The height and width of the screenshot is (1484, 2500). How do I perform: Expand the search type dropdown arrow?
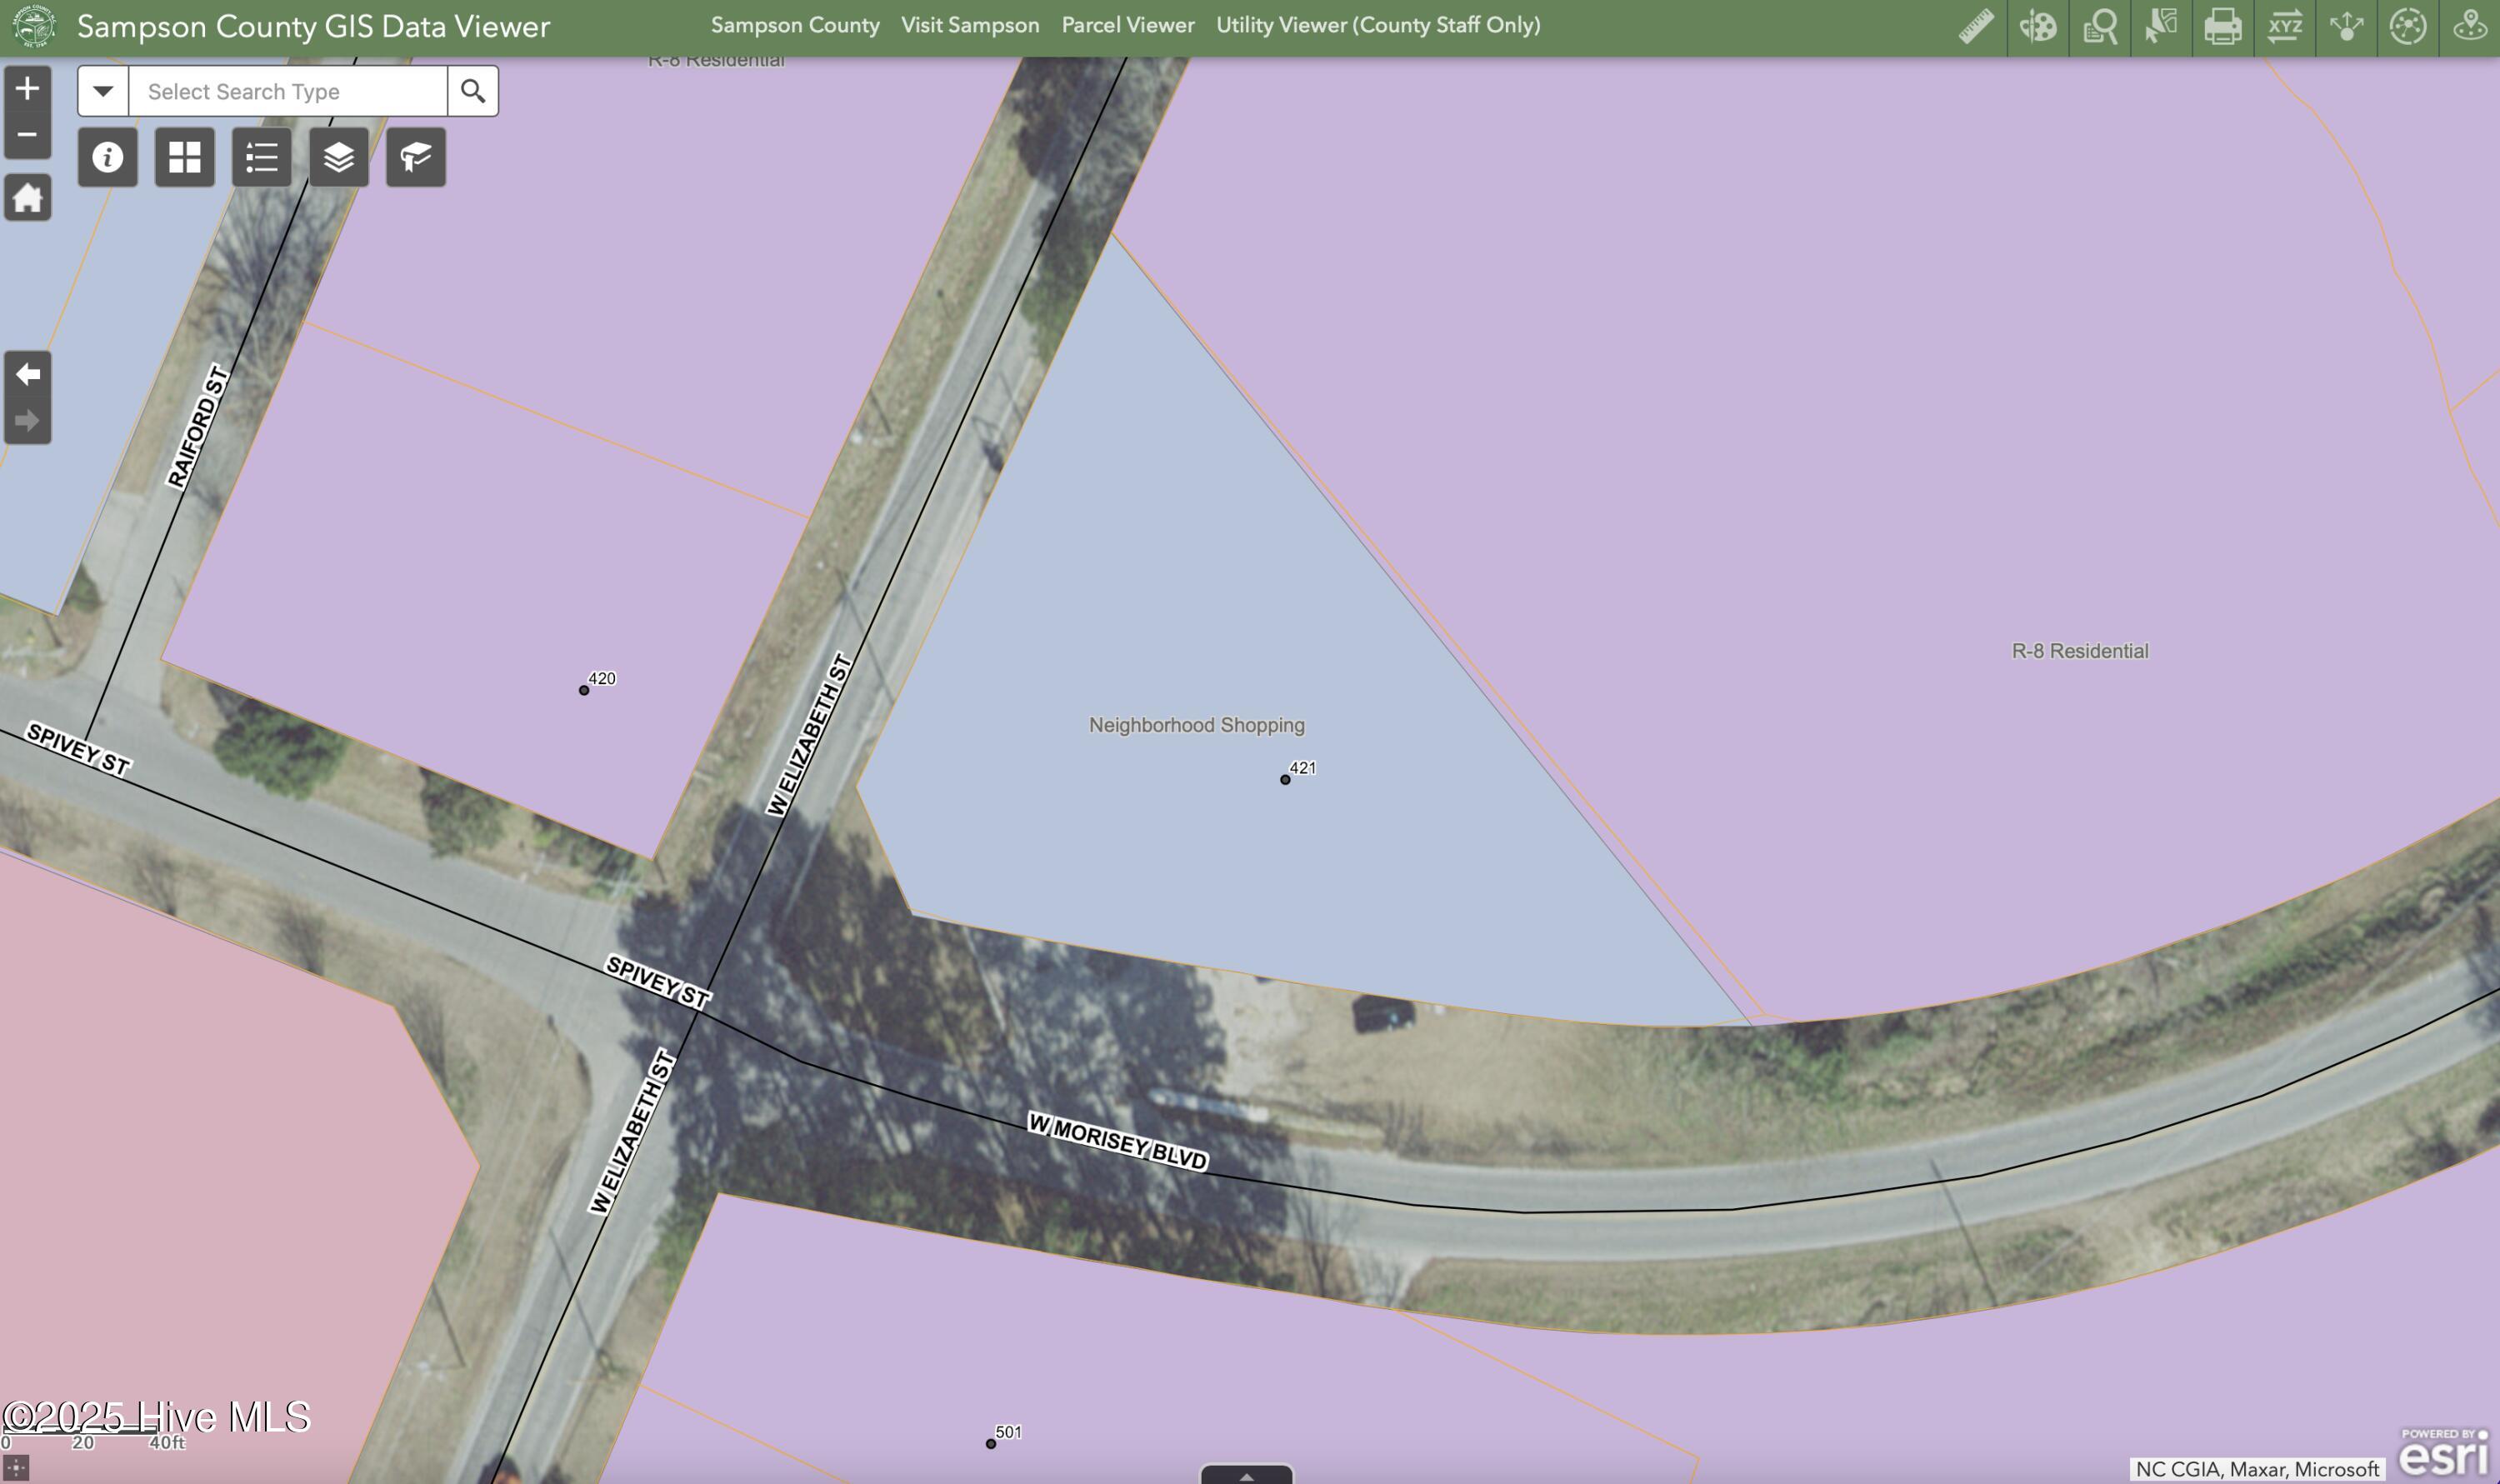103,91
